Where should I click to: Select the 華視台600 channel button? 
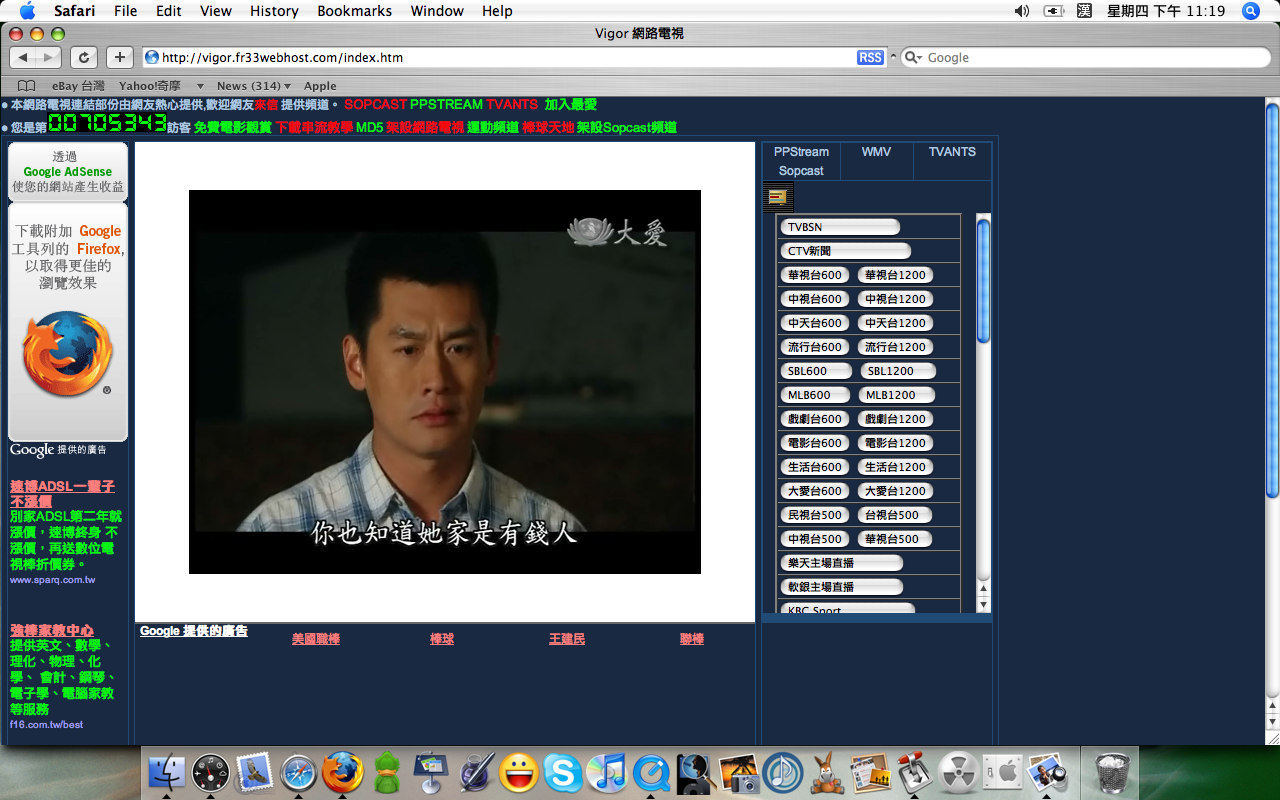[x=815, y=275]
